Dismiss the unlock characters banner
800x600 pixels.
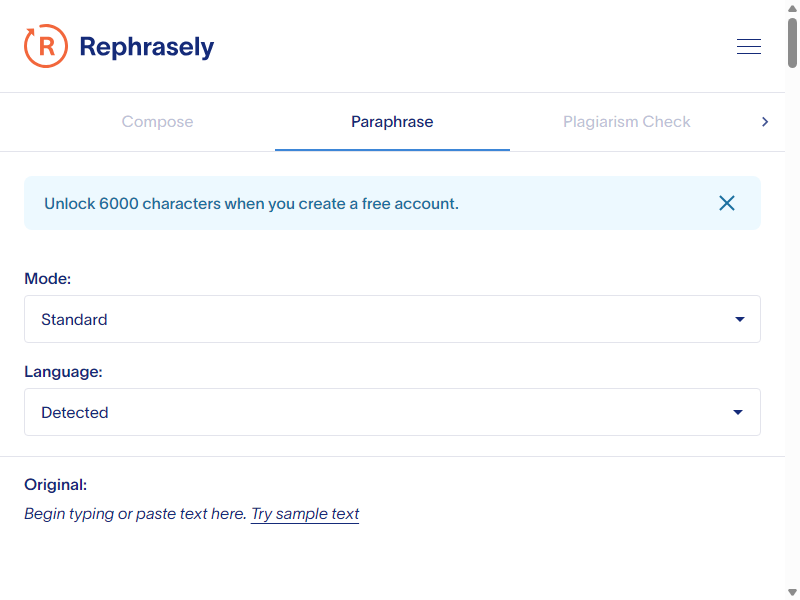727,203
